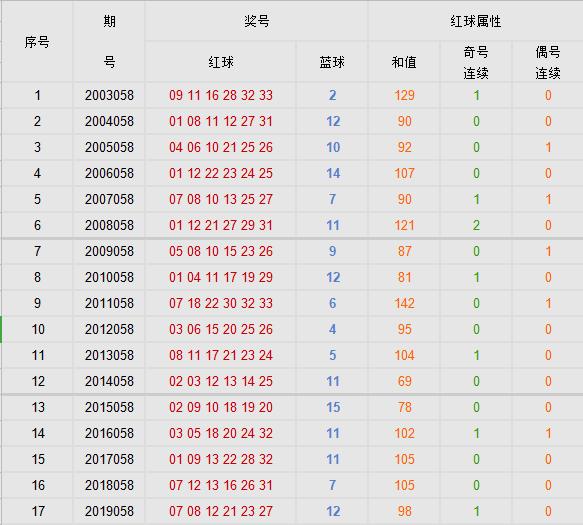
Task: Select sum value 87
Action: coord(404,251)
